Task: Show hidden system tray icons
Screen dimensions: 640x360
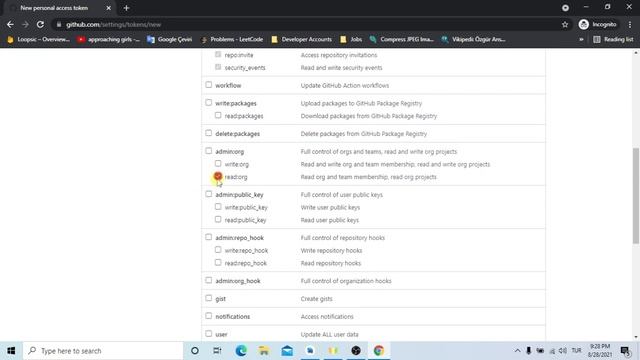Action: [517, 351]
